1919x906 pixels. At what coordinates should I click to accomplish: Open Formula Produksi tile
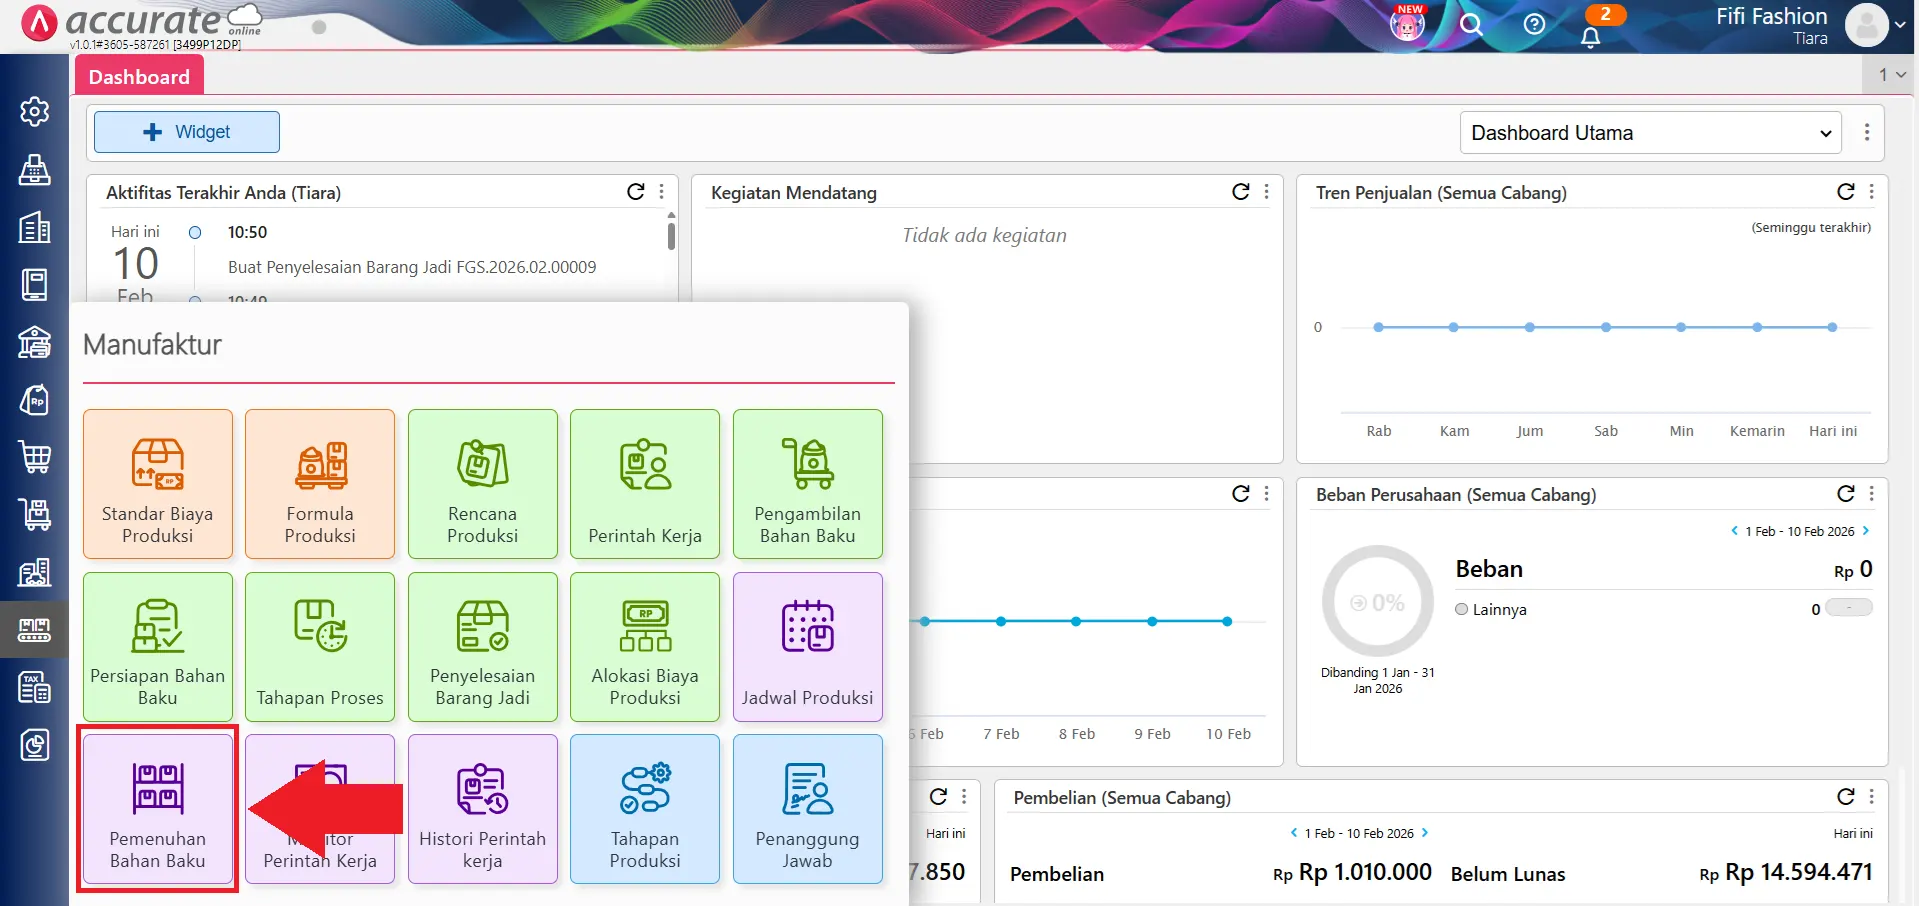[319, 484]
